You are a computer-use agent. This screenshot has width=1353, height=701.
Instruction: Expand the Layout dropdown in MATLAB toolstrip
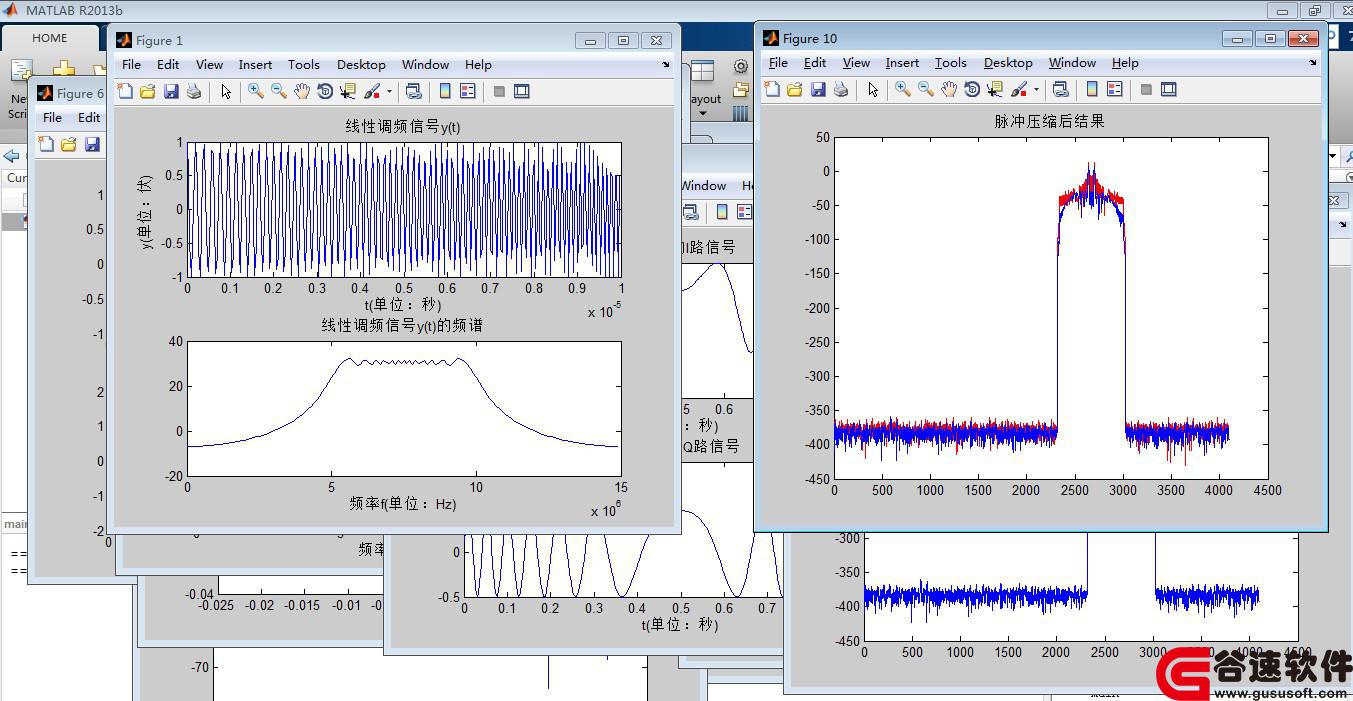[704, 112]
